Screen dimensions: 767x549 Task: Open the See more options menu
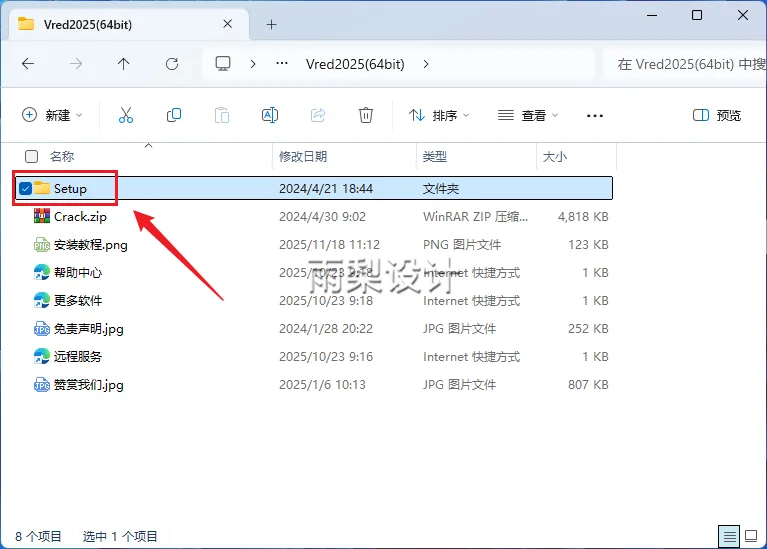point(595,116)
